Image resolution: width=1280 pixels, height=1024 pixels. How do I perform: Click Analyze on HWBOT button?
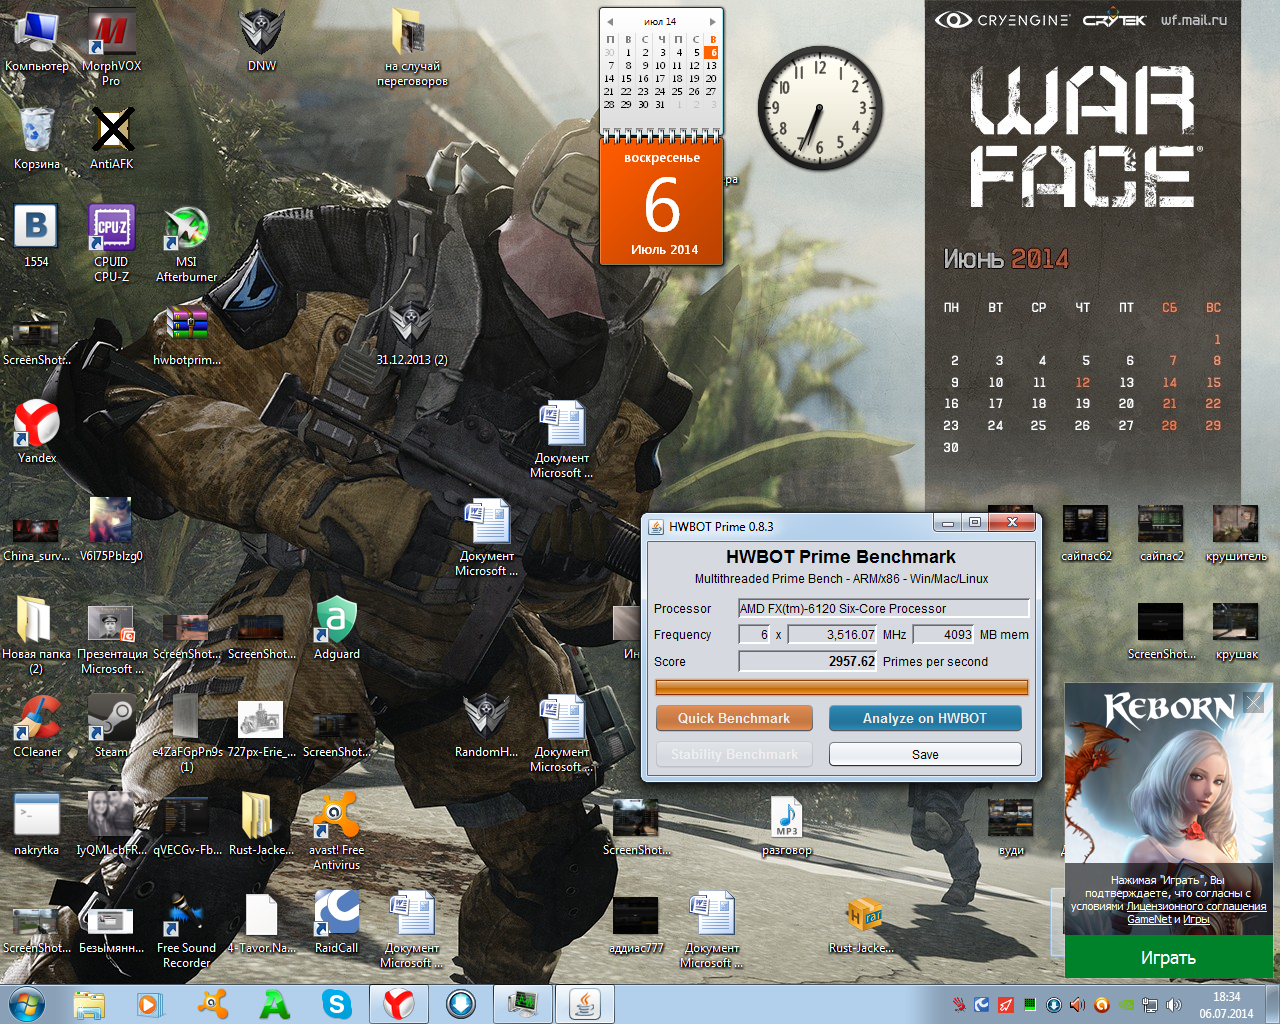click(925, 718)
